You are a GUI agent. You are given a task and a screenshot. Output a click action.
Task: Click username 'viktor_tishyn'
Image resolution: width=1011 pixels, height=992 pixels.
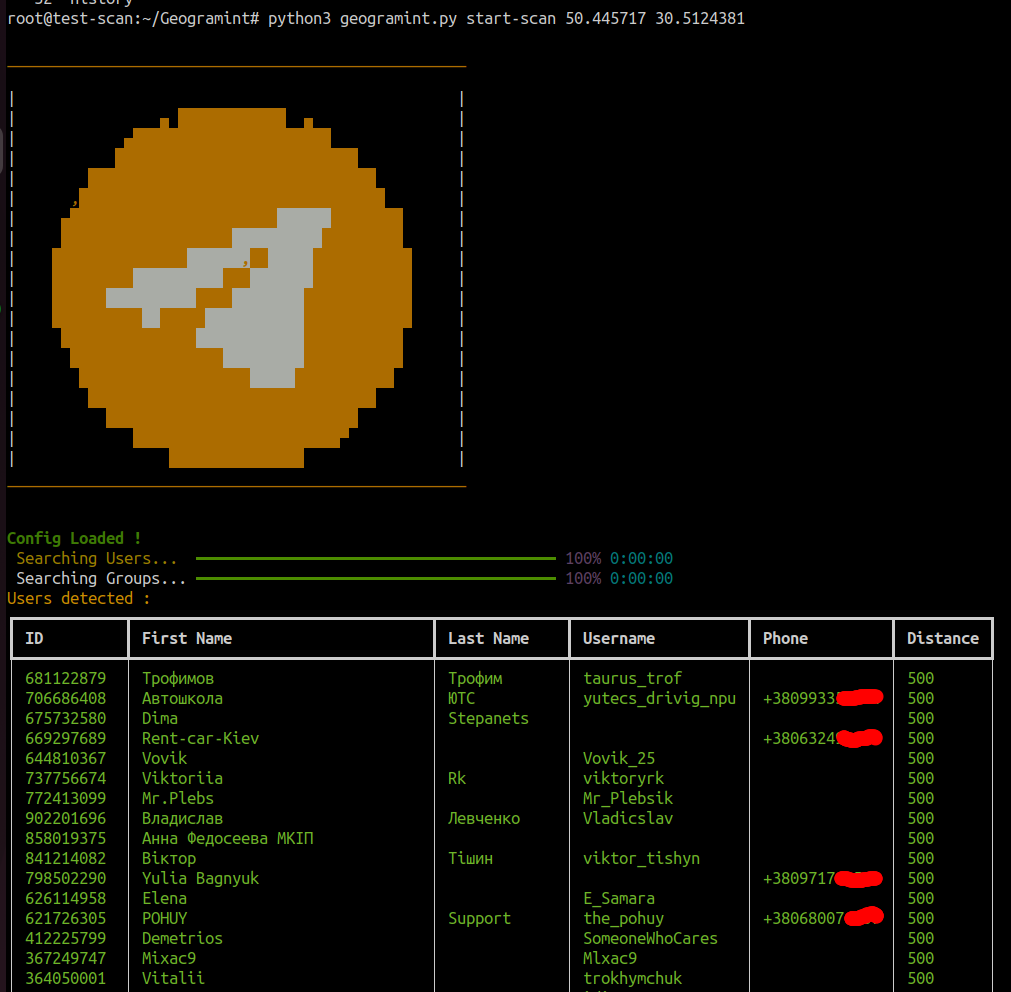tap(642, 858)
